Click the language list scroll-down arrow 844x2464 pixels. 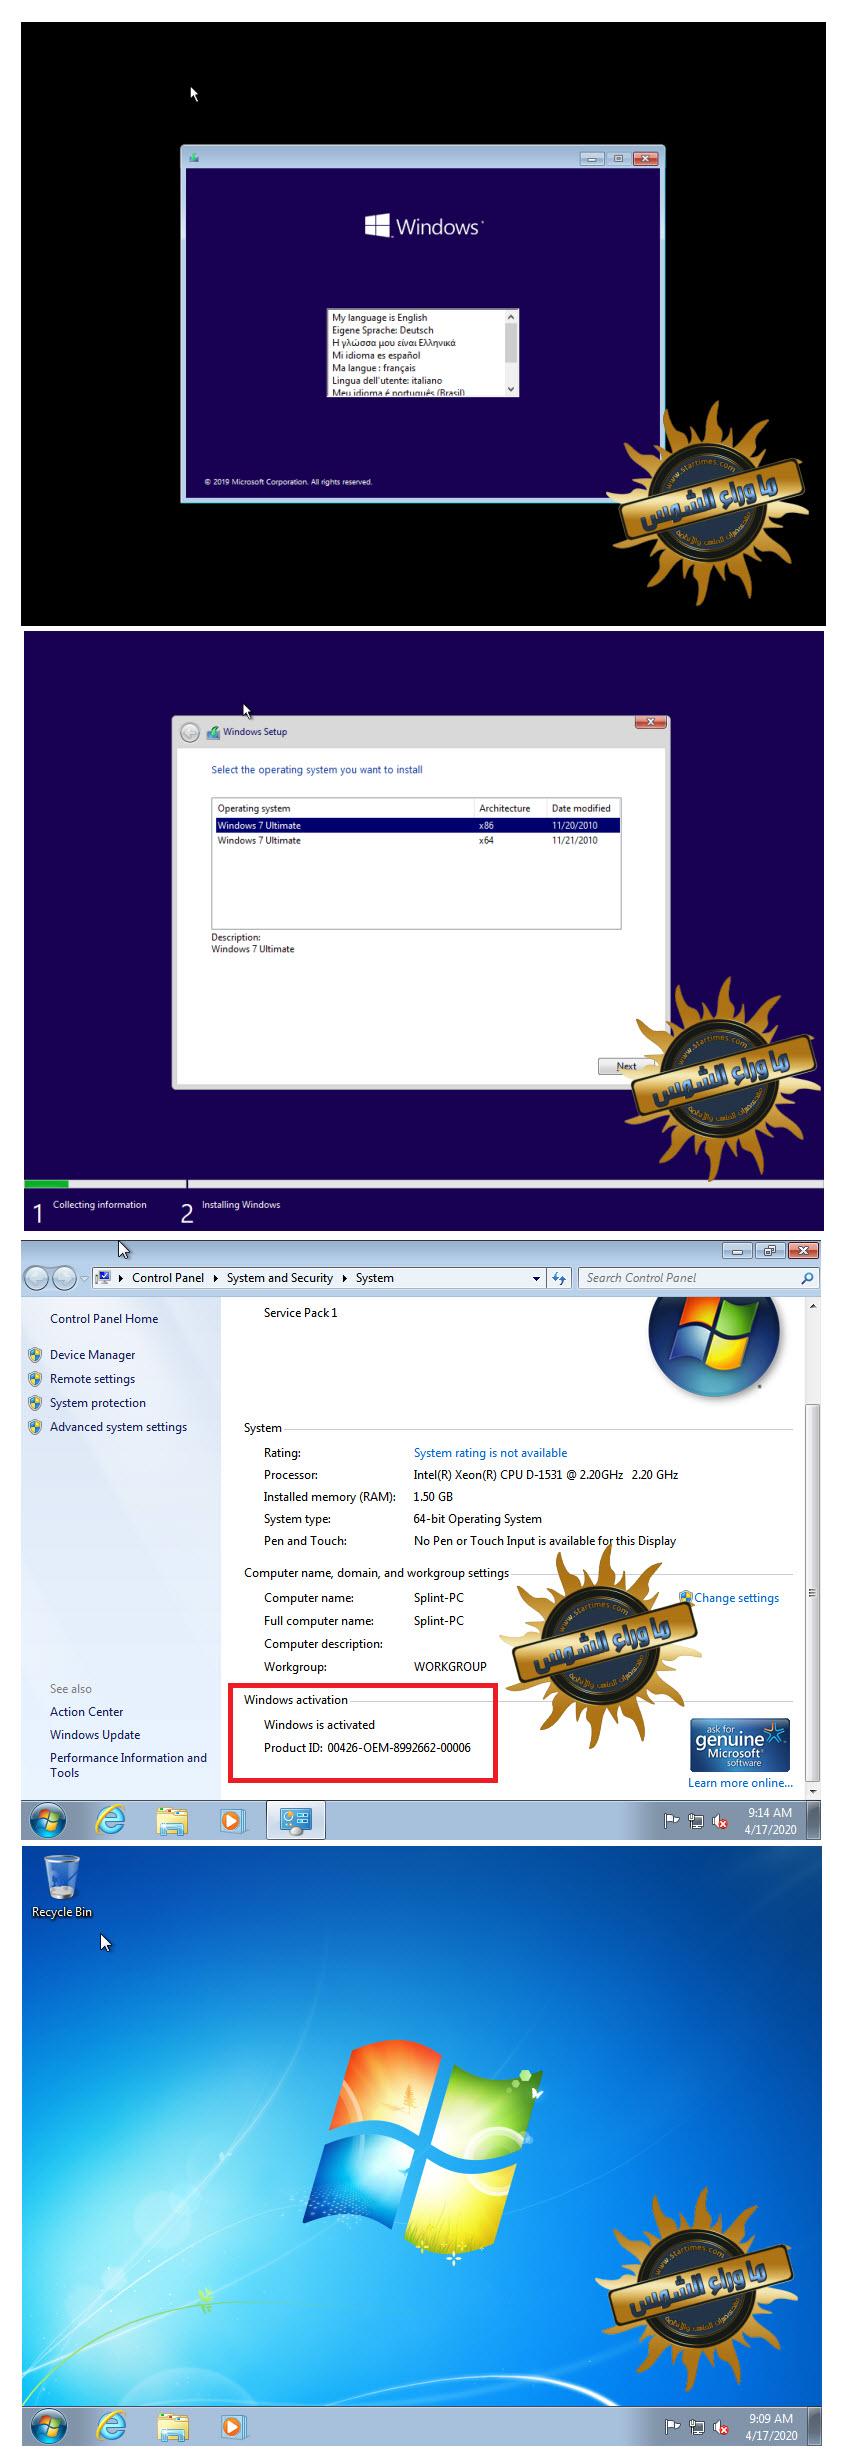511,389
